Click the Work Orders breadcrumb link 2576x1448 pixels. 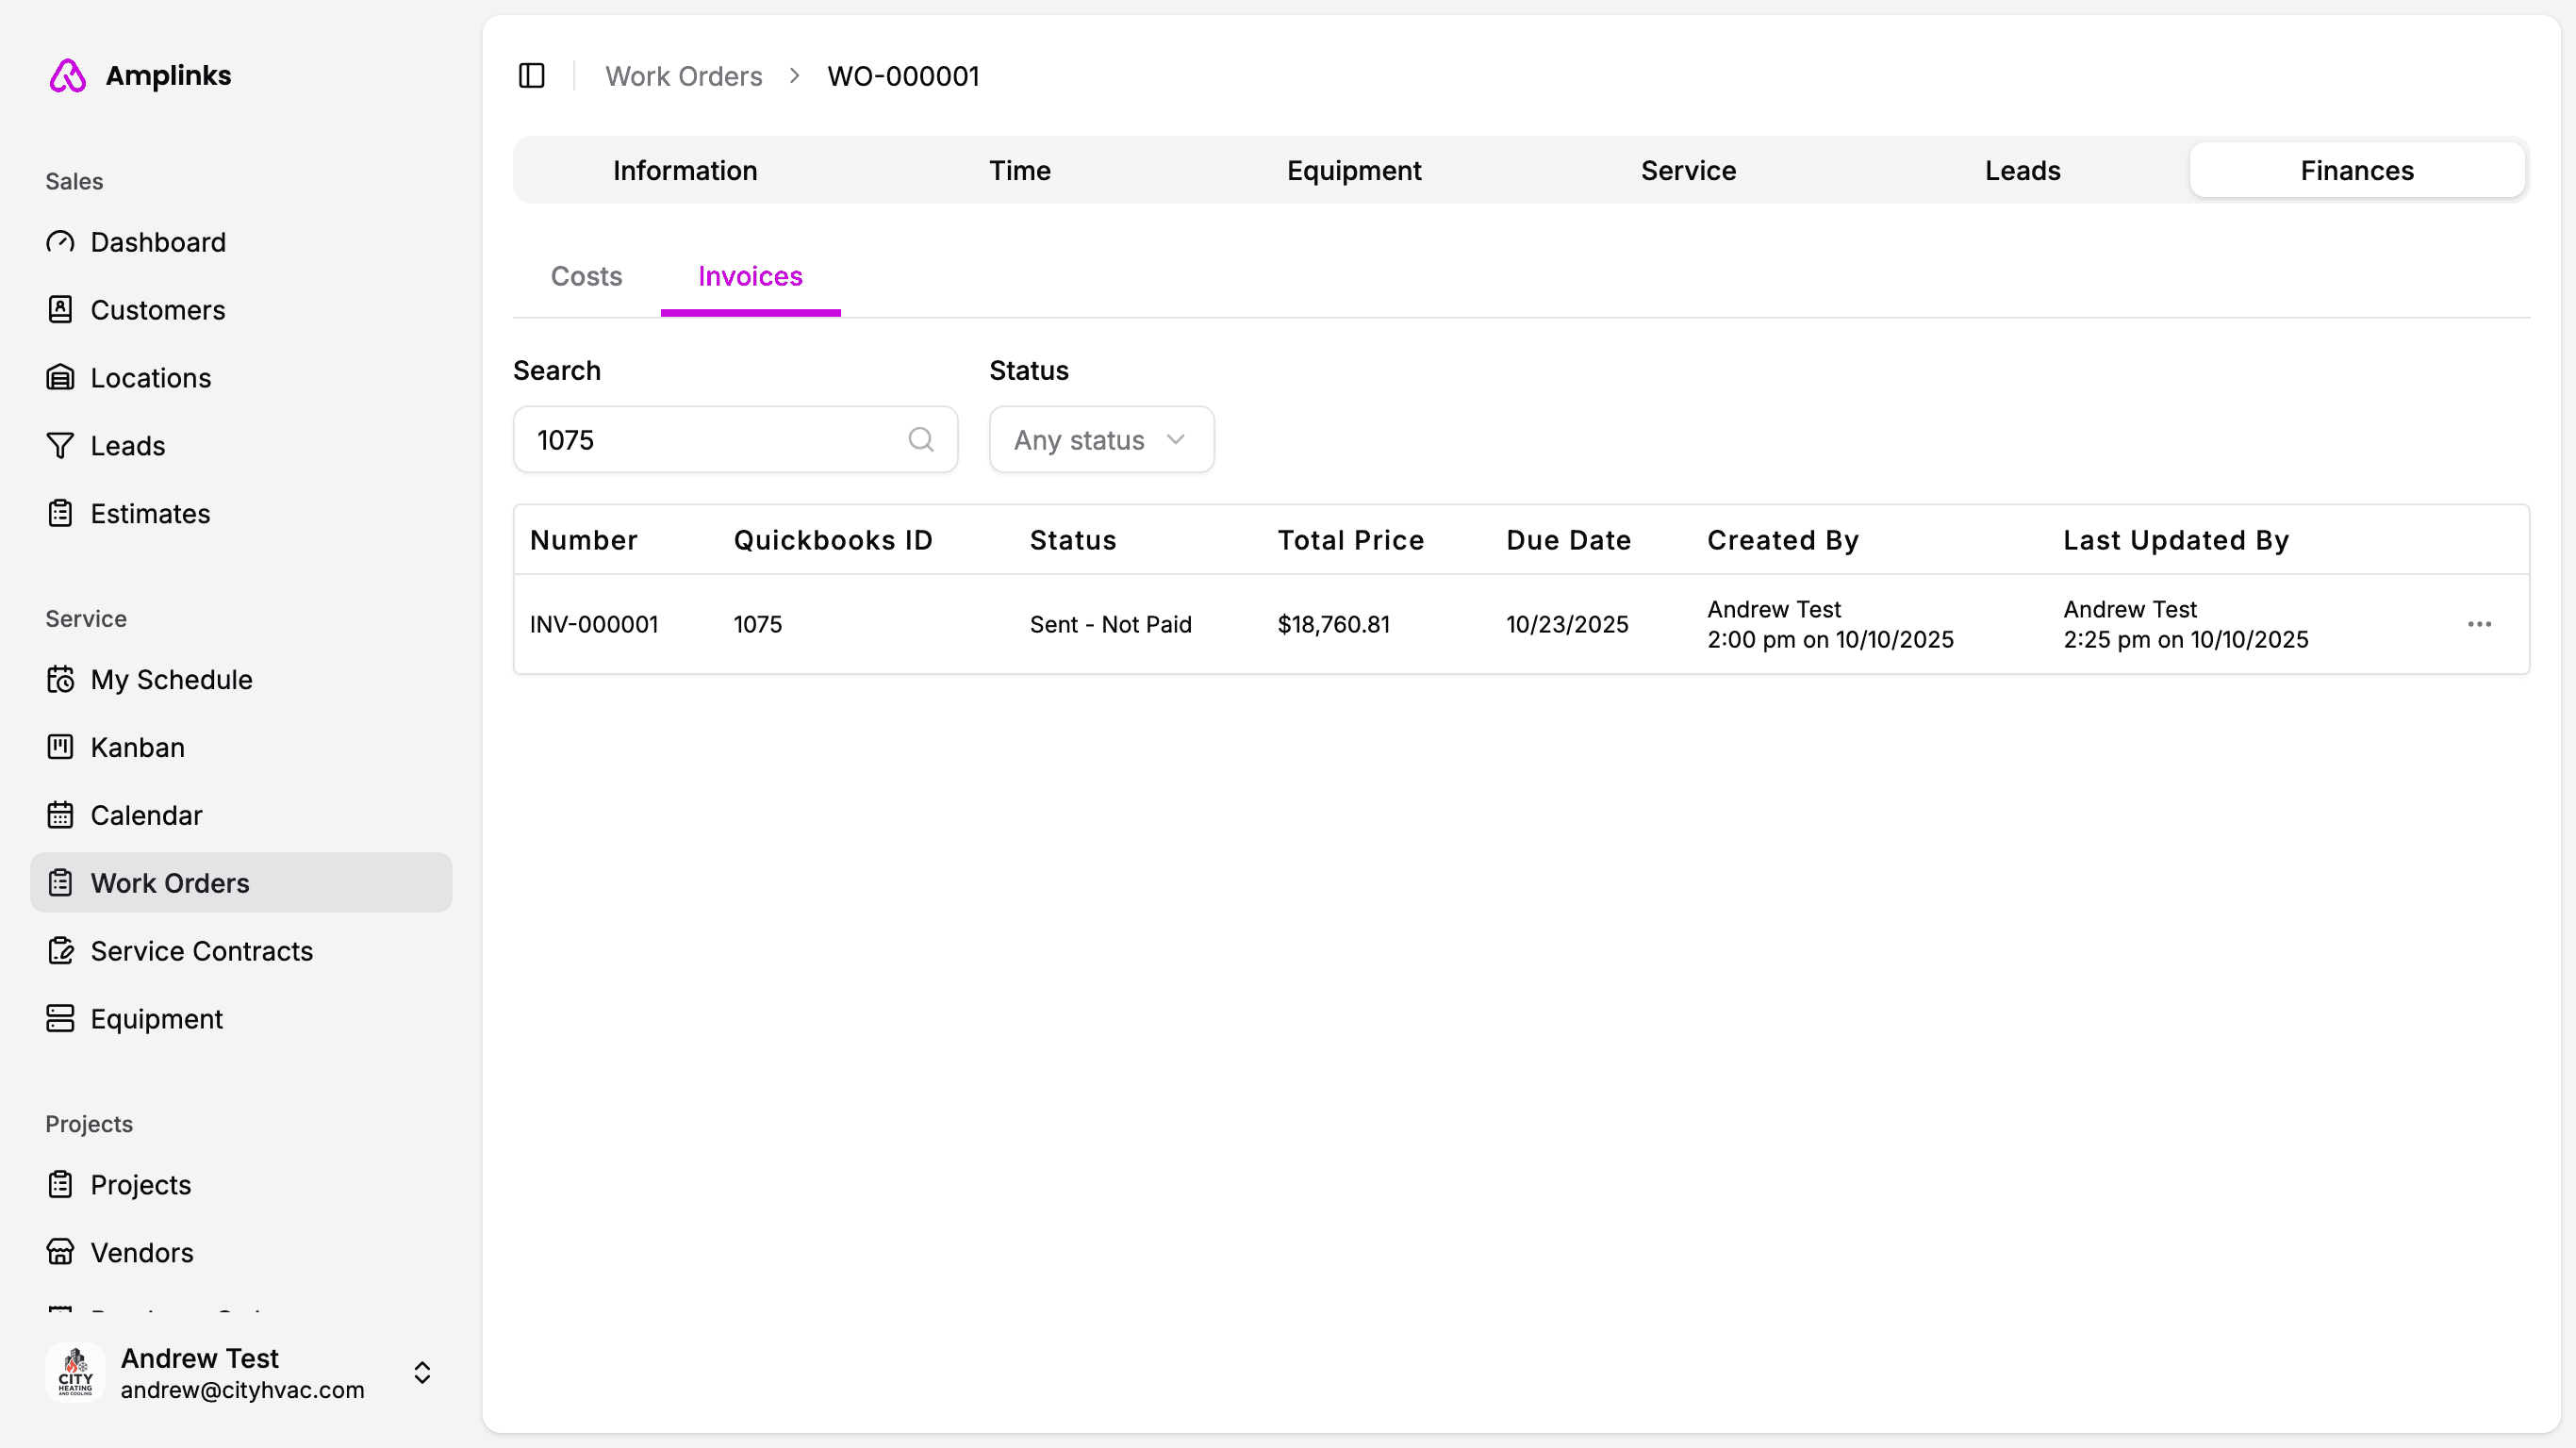point(683,76)
